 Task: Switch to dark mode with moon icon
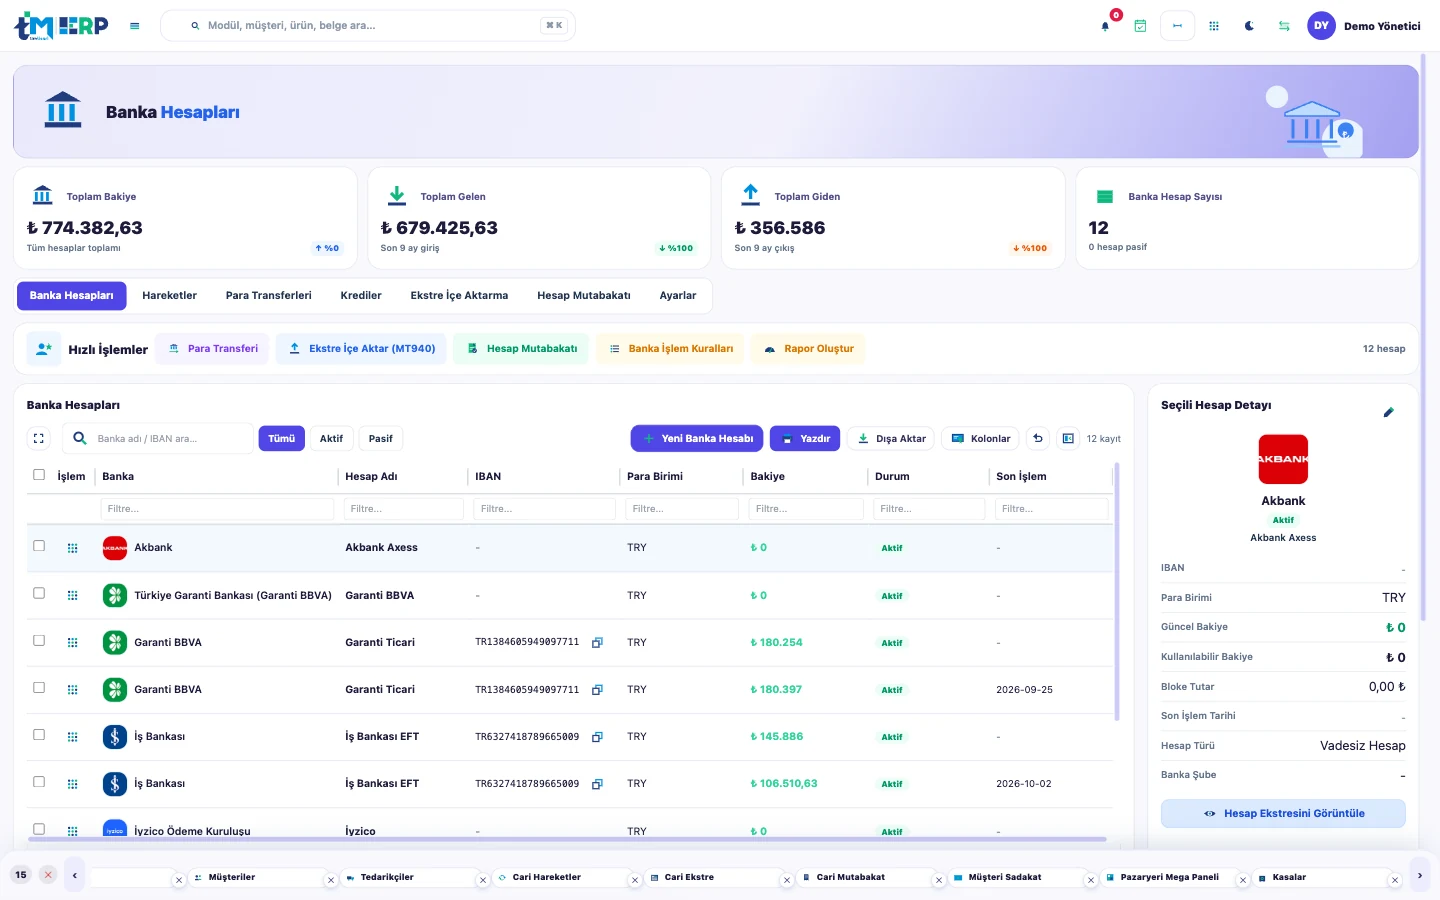pos(1249,26)
